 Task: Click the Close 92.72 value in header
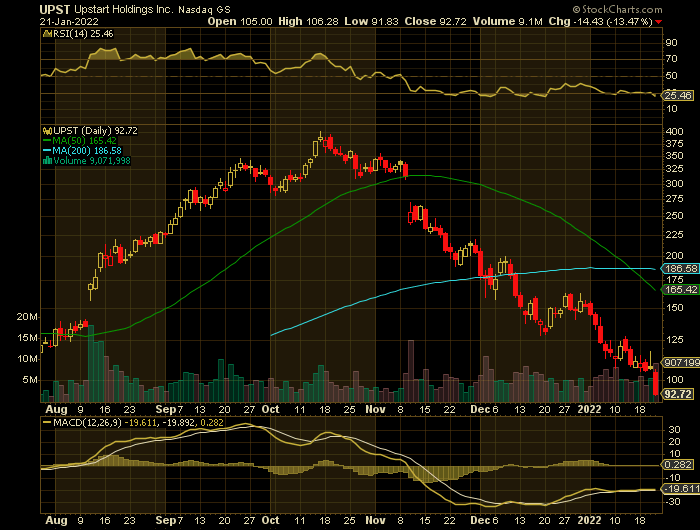436,21
